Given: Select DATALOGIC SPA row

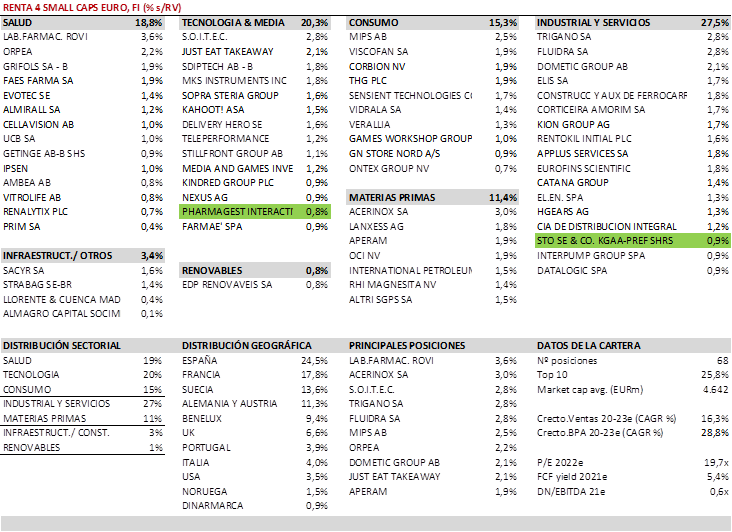Looking at the screenshot, I should pos(633,270).
